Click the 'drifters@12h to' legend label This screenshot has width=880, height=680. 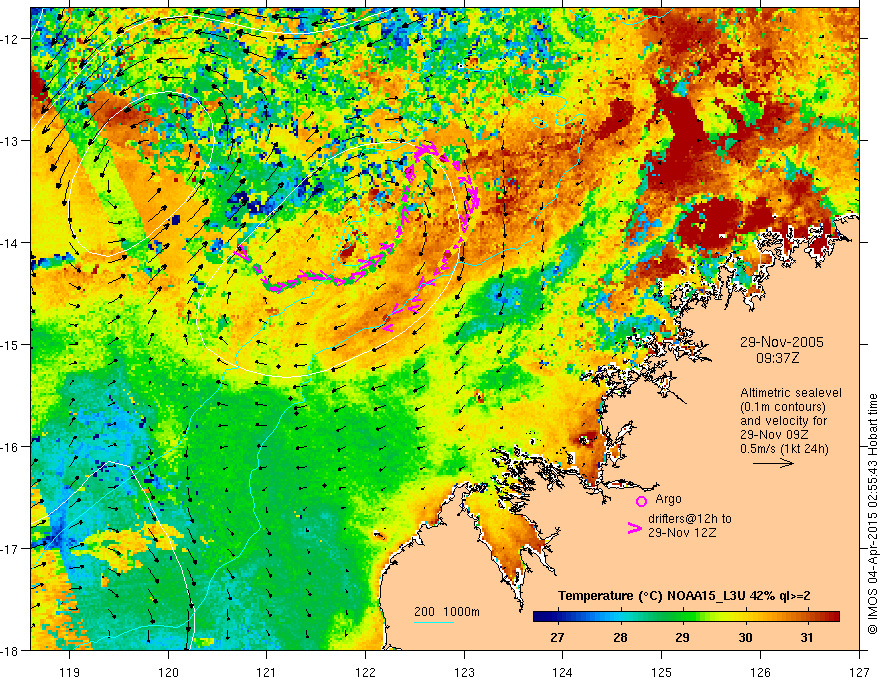pos(690,519)
